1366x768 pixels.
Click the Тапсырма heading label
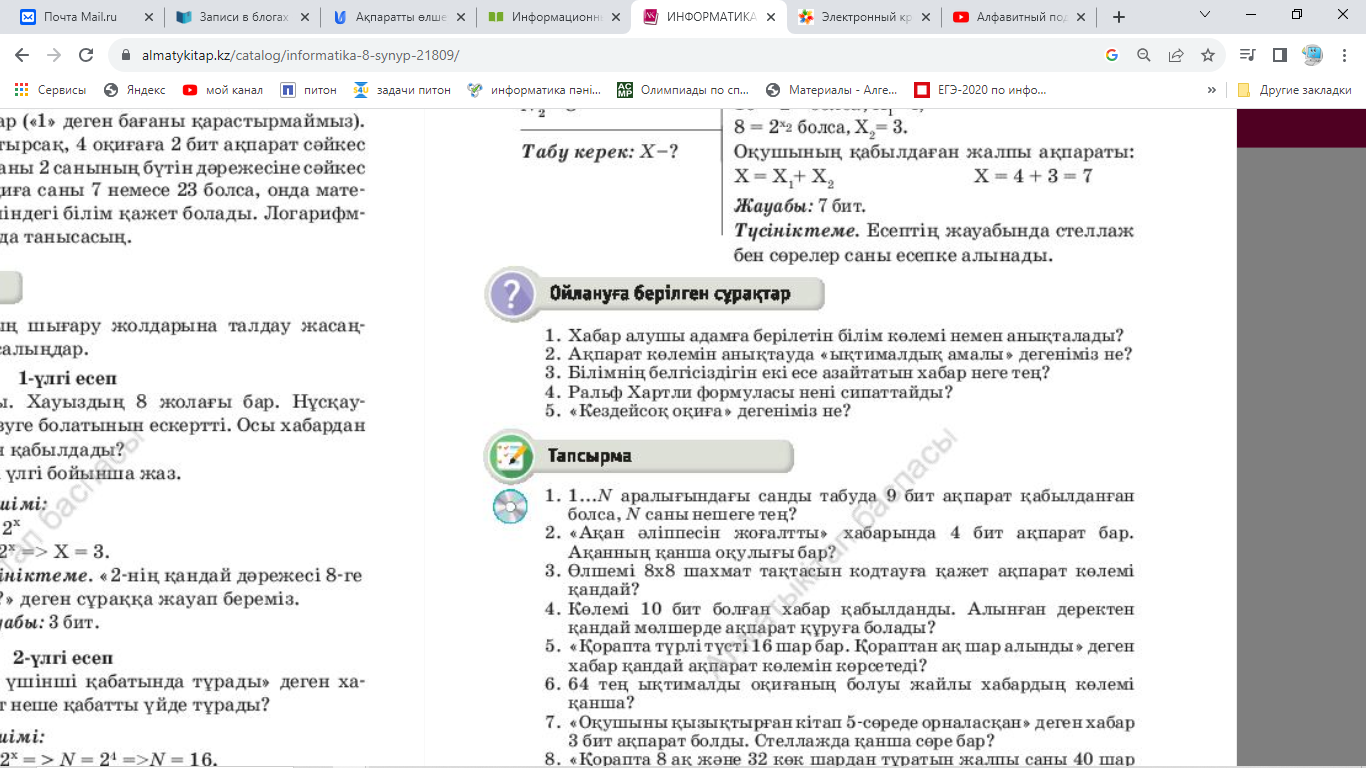click(589, 456)
